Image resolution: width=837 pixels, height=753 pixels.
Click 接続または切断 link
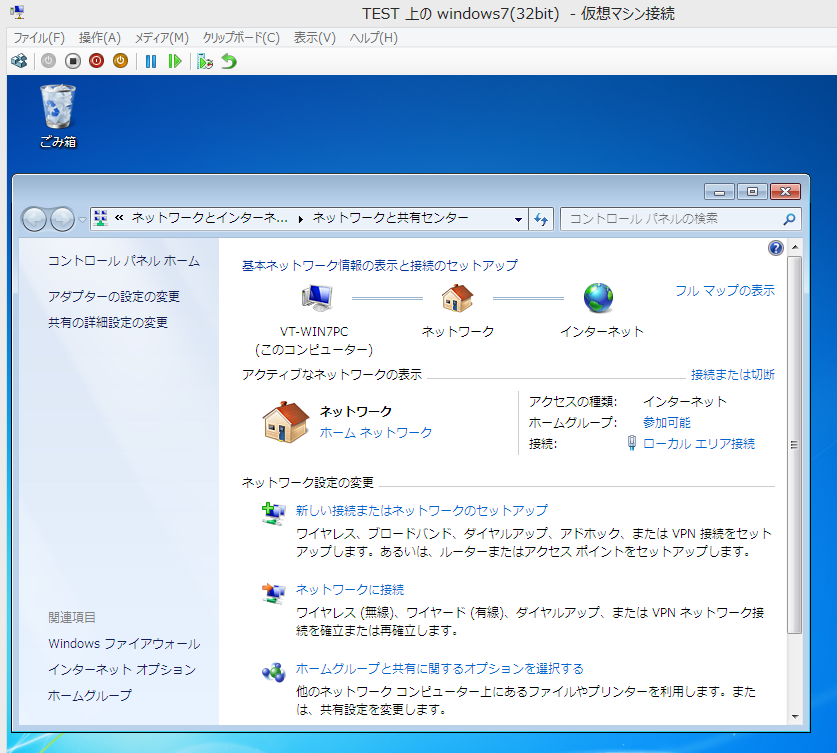[x=732, y=375]
